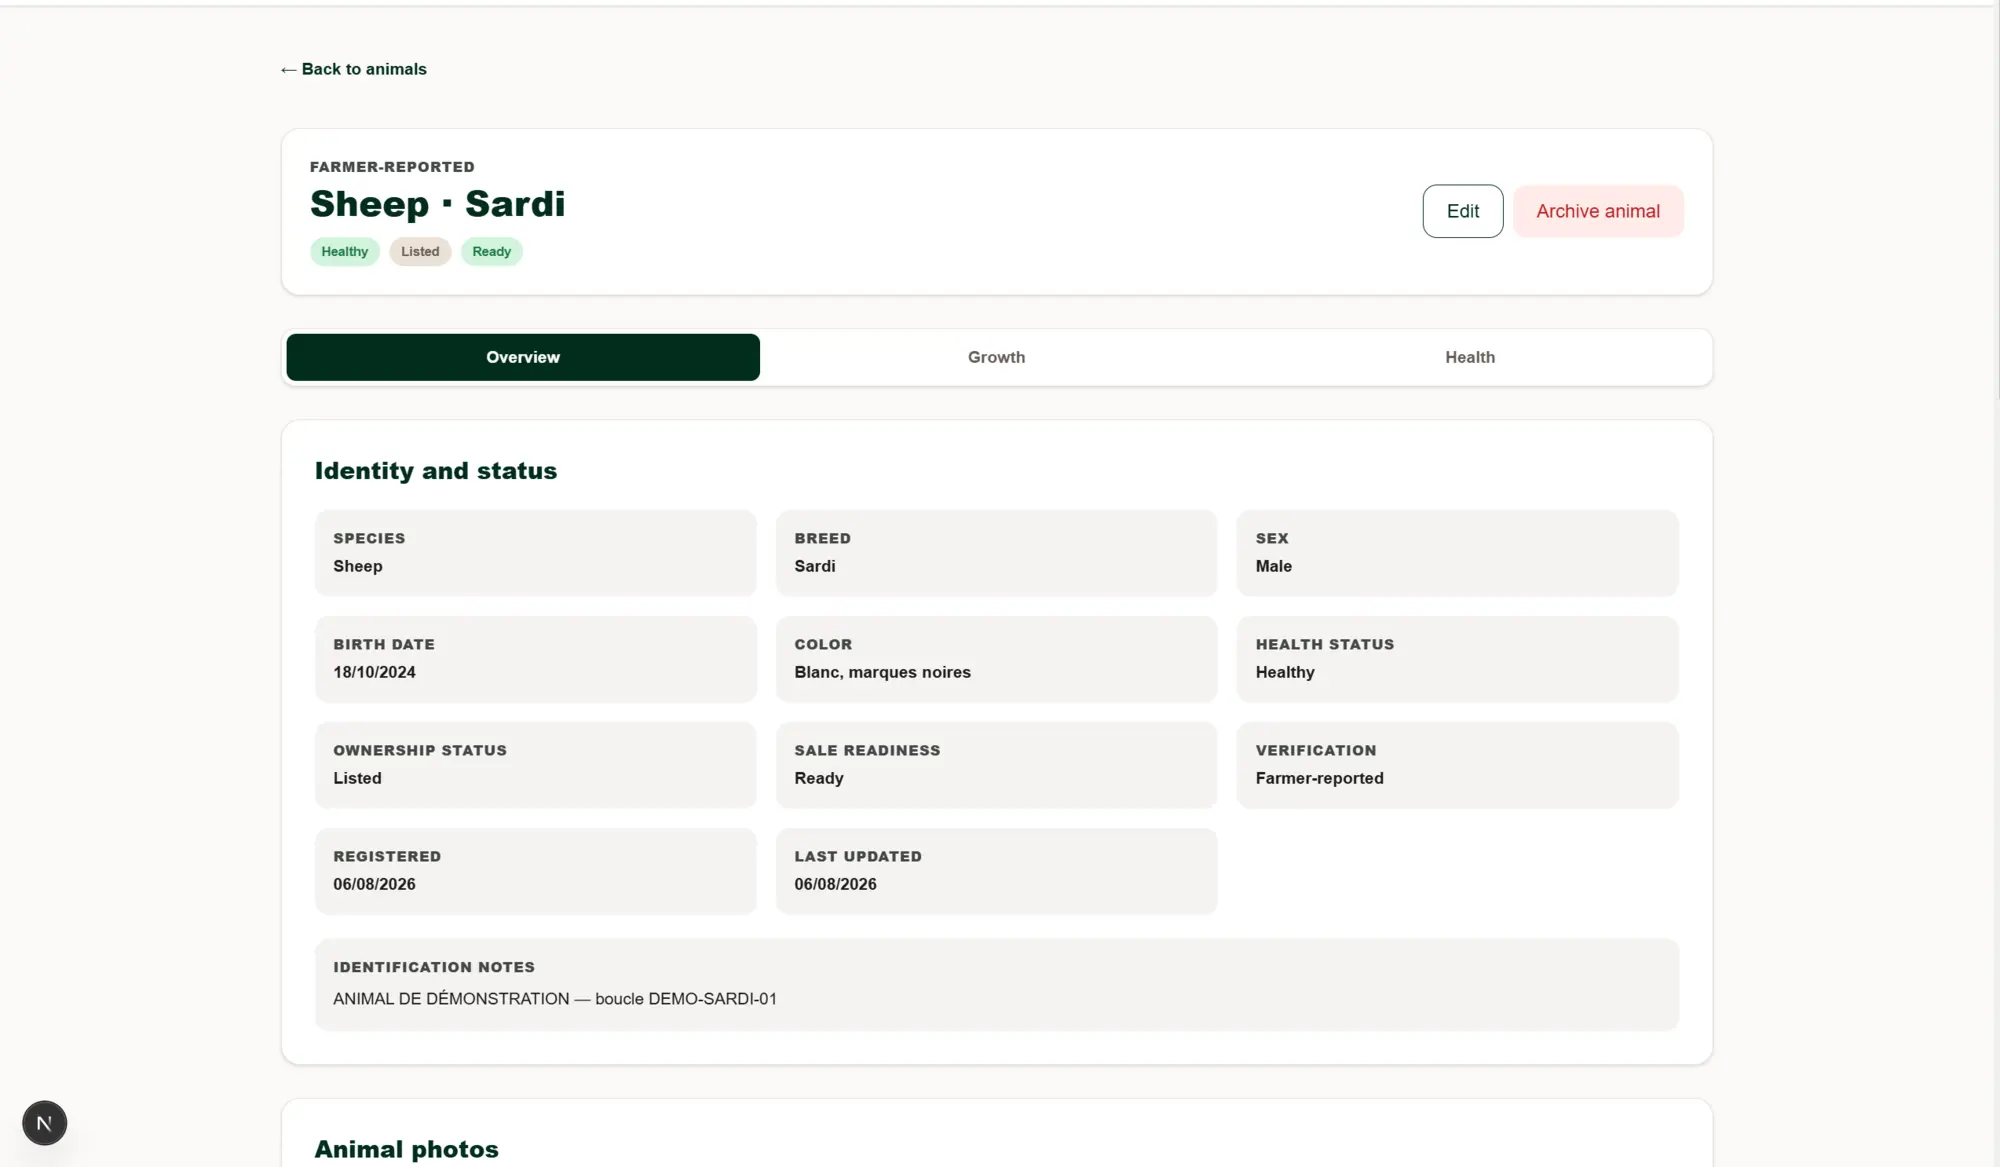Click the identification notes text DEMO-SARDI-01

712,999
